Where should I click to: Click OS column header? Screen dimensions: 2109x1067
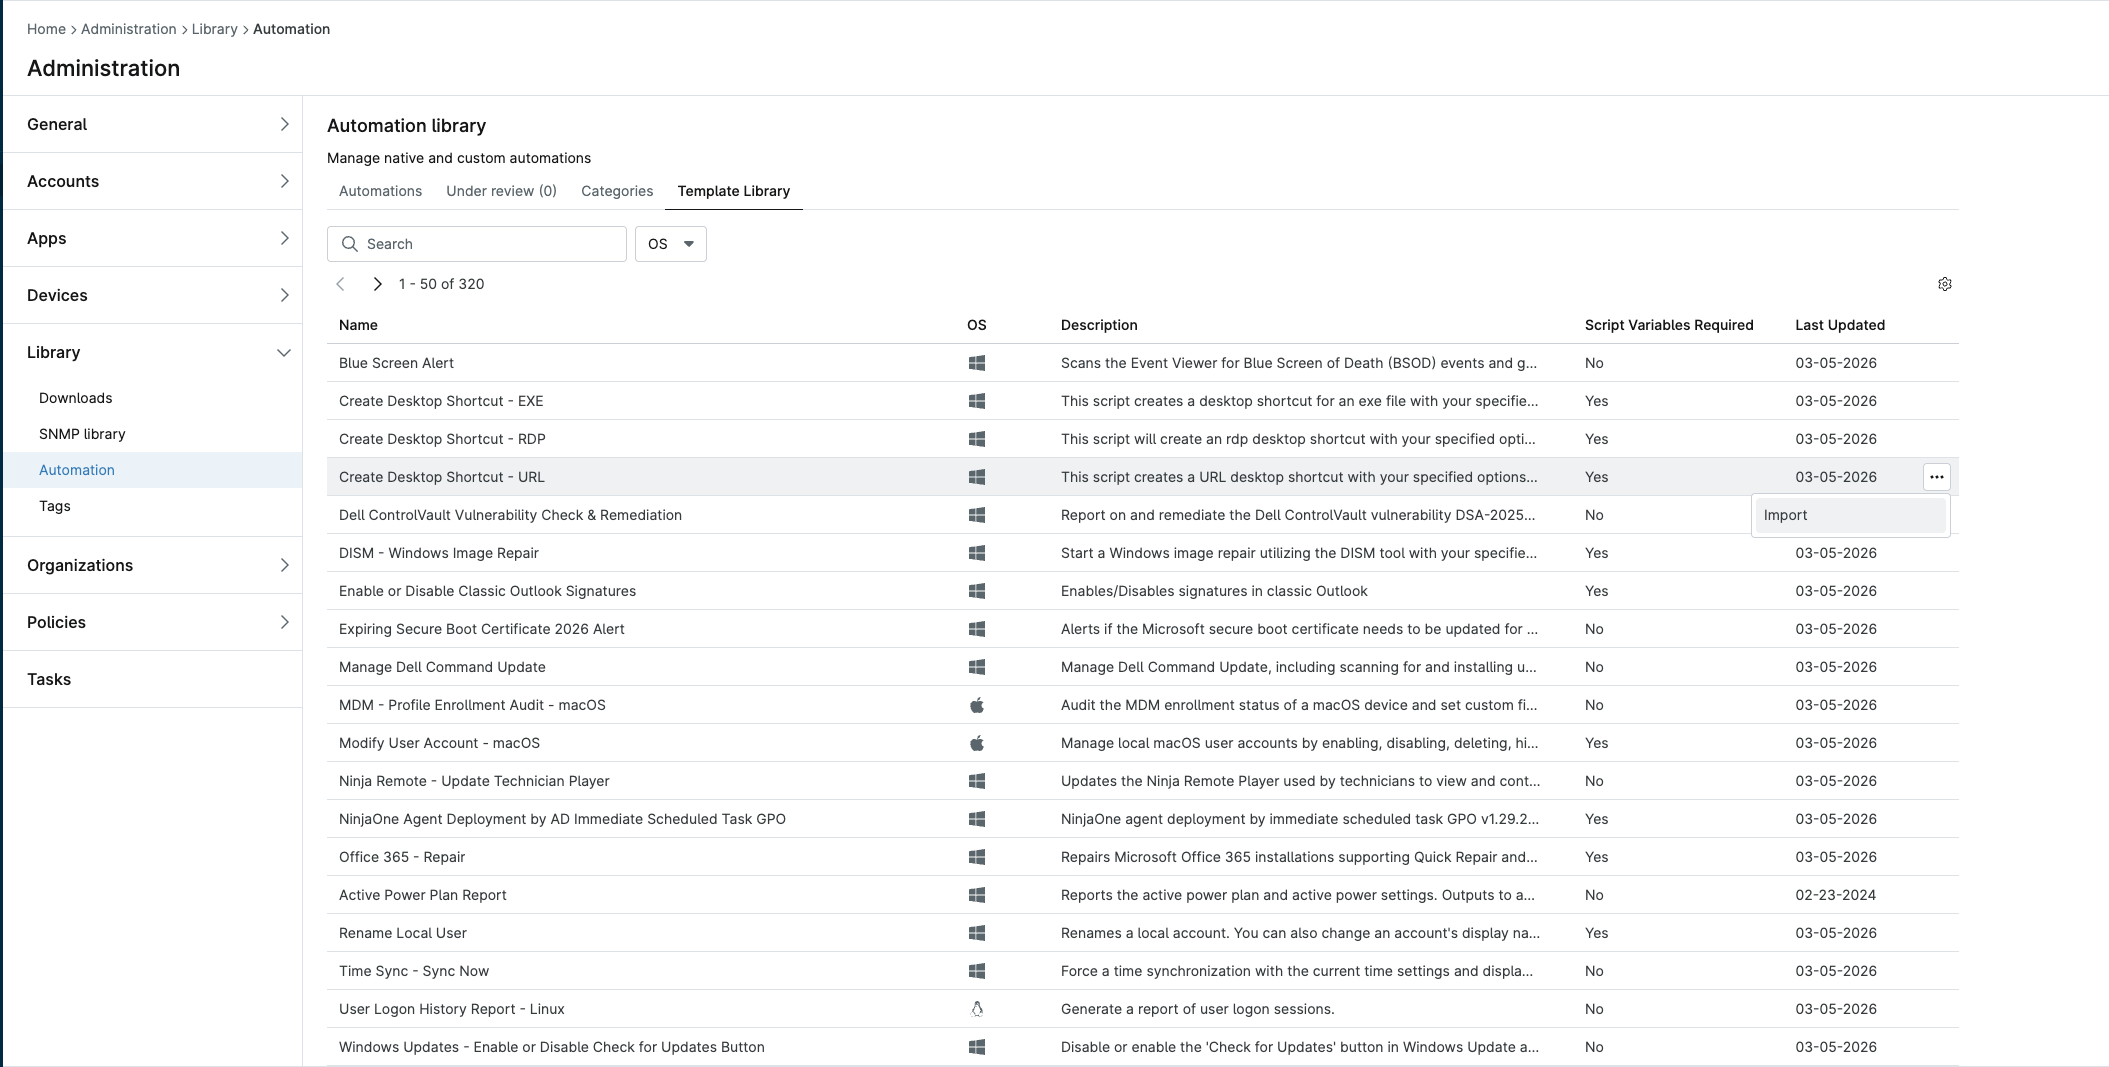point(977,325)
